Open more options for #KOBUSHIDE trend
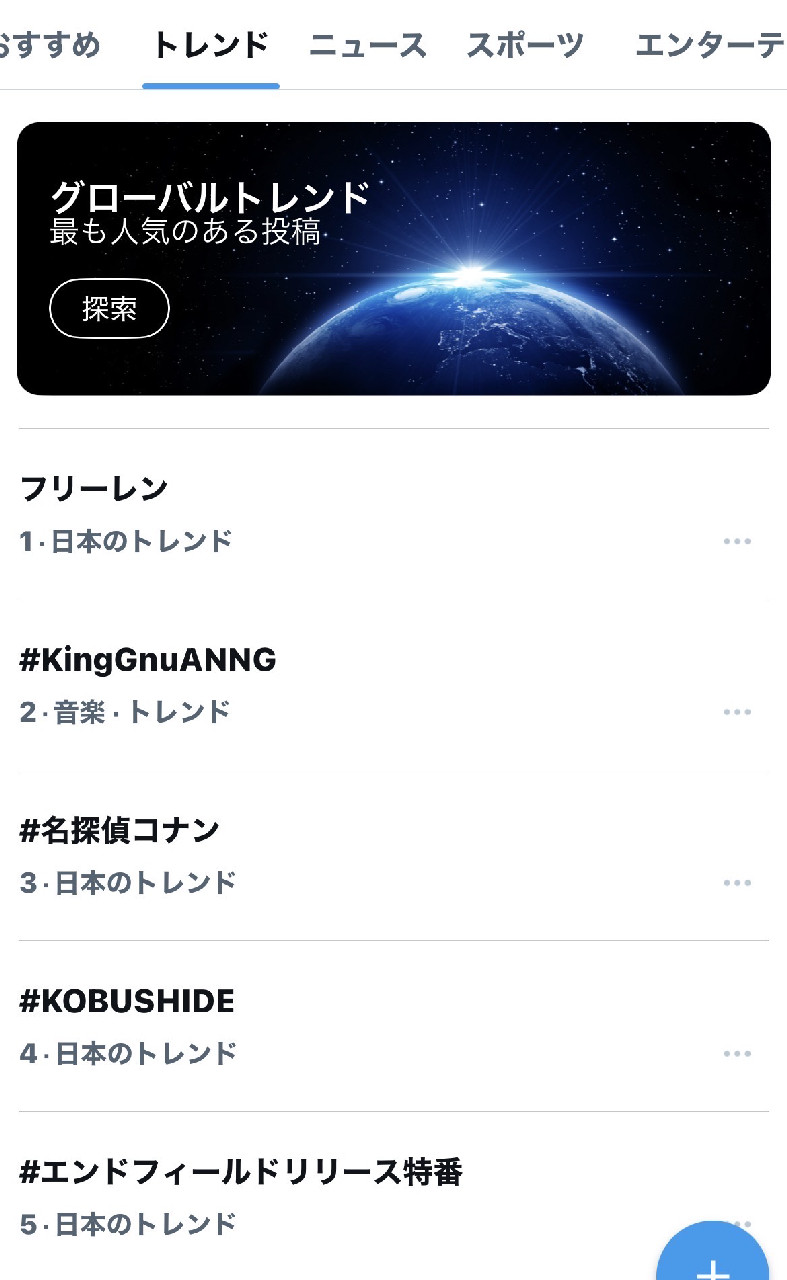The width and height of the screenshot is (787, 1280). [737, 1053]
